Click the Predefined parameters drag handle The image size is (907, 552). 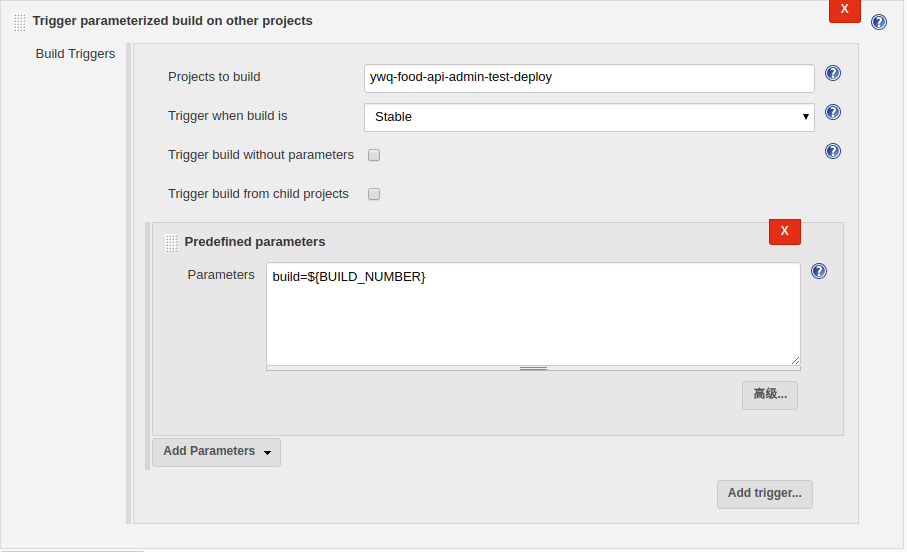coord(172,242)
